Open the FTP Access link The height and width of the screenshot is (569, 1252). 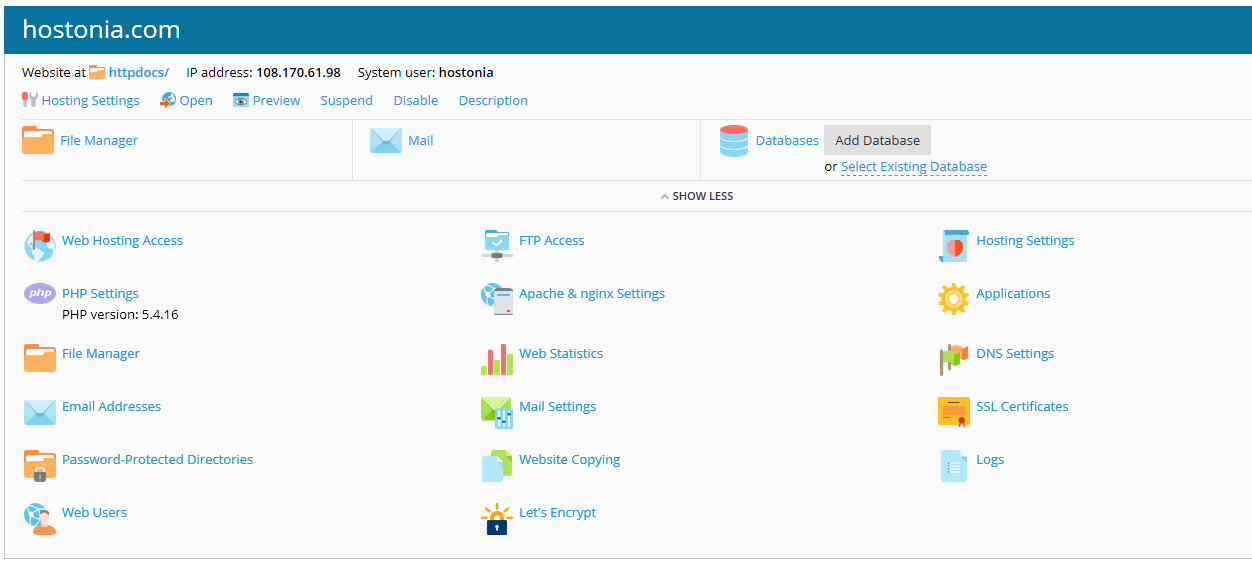(552, 240)
